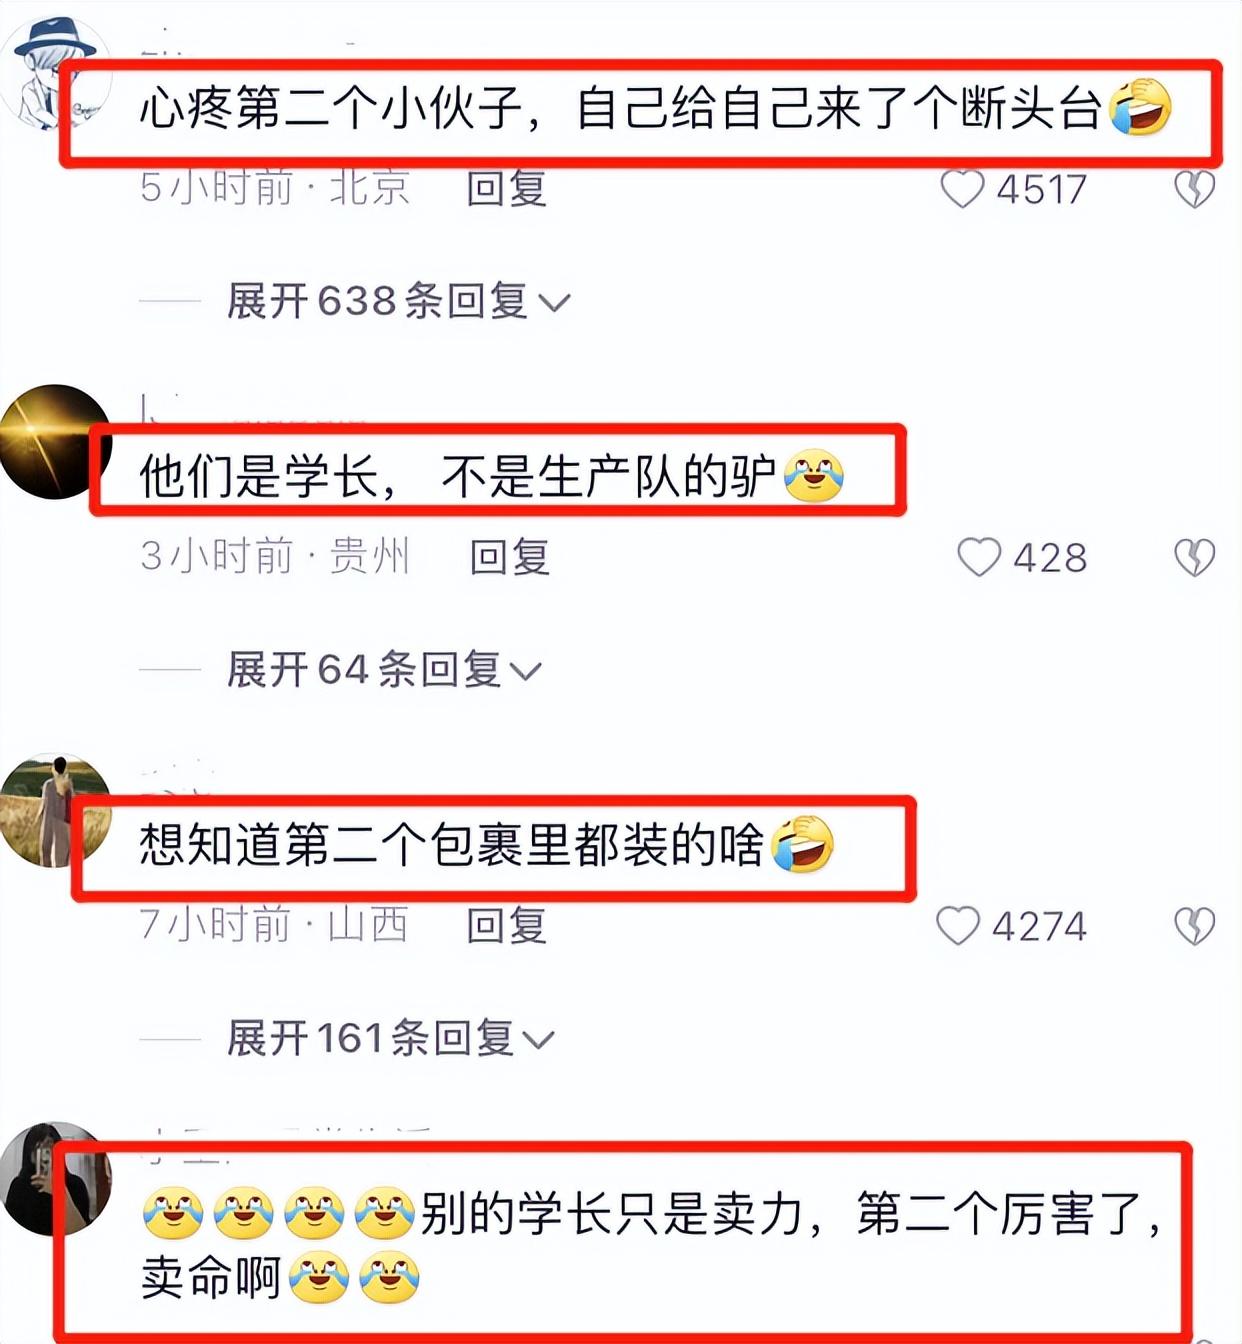
Task: Expand the 638 replies thread
Action: coord(398,301)
